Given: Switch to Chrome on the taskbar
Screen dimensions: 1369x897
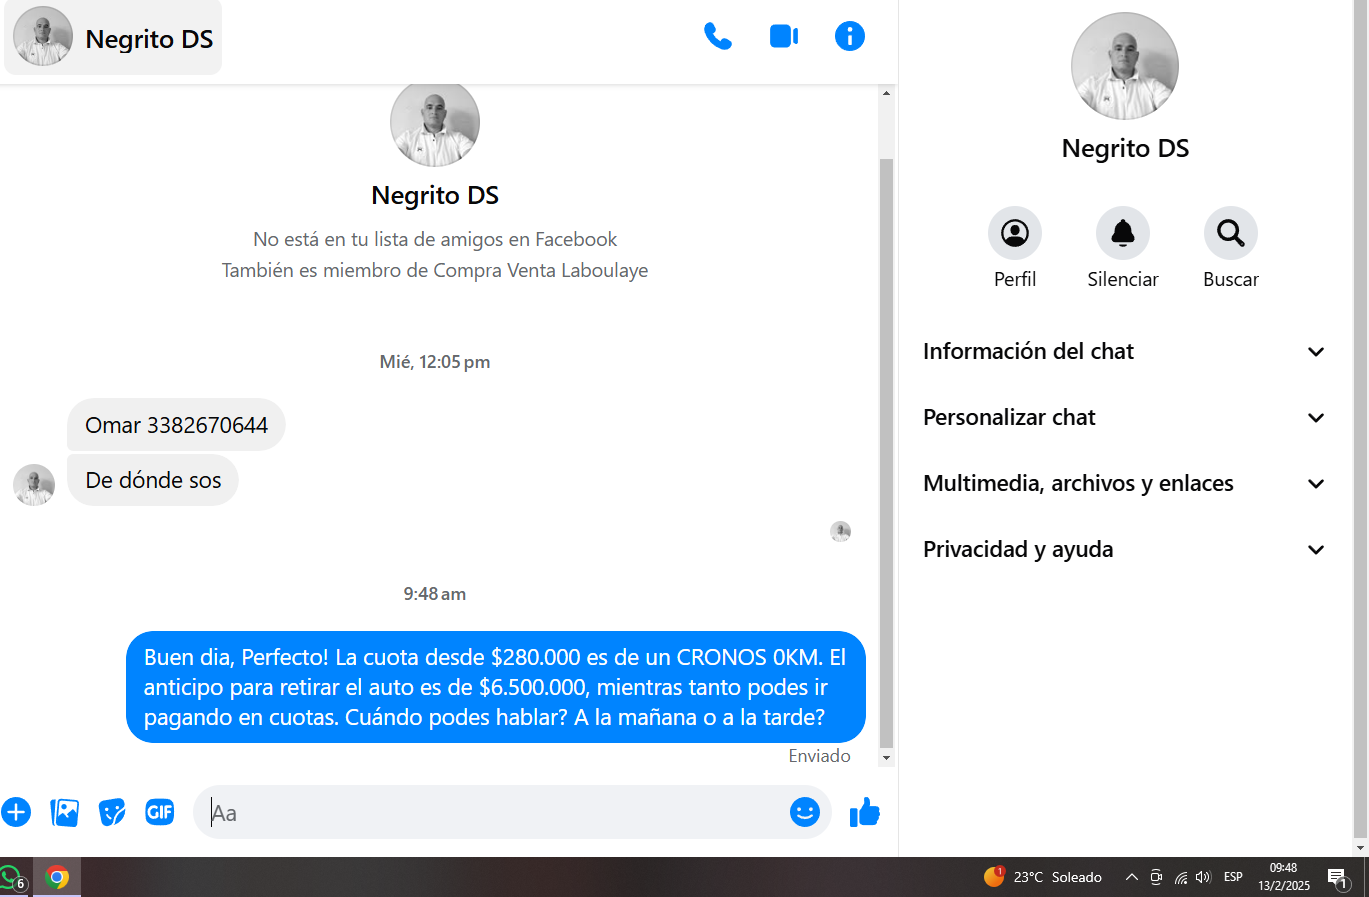Looking at the screenshot, I should click(x=57, y=878).
